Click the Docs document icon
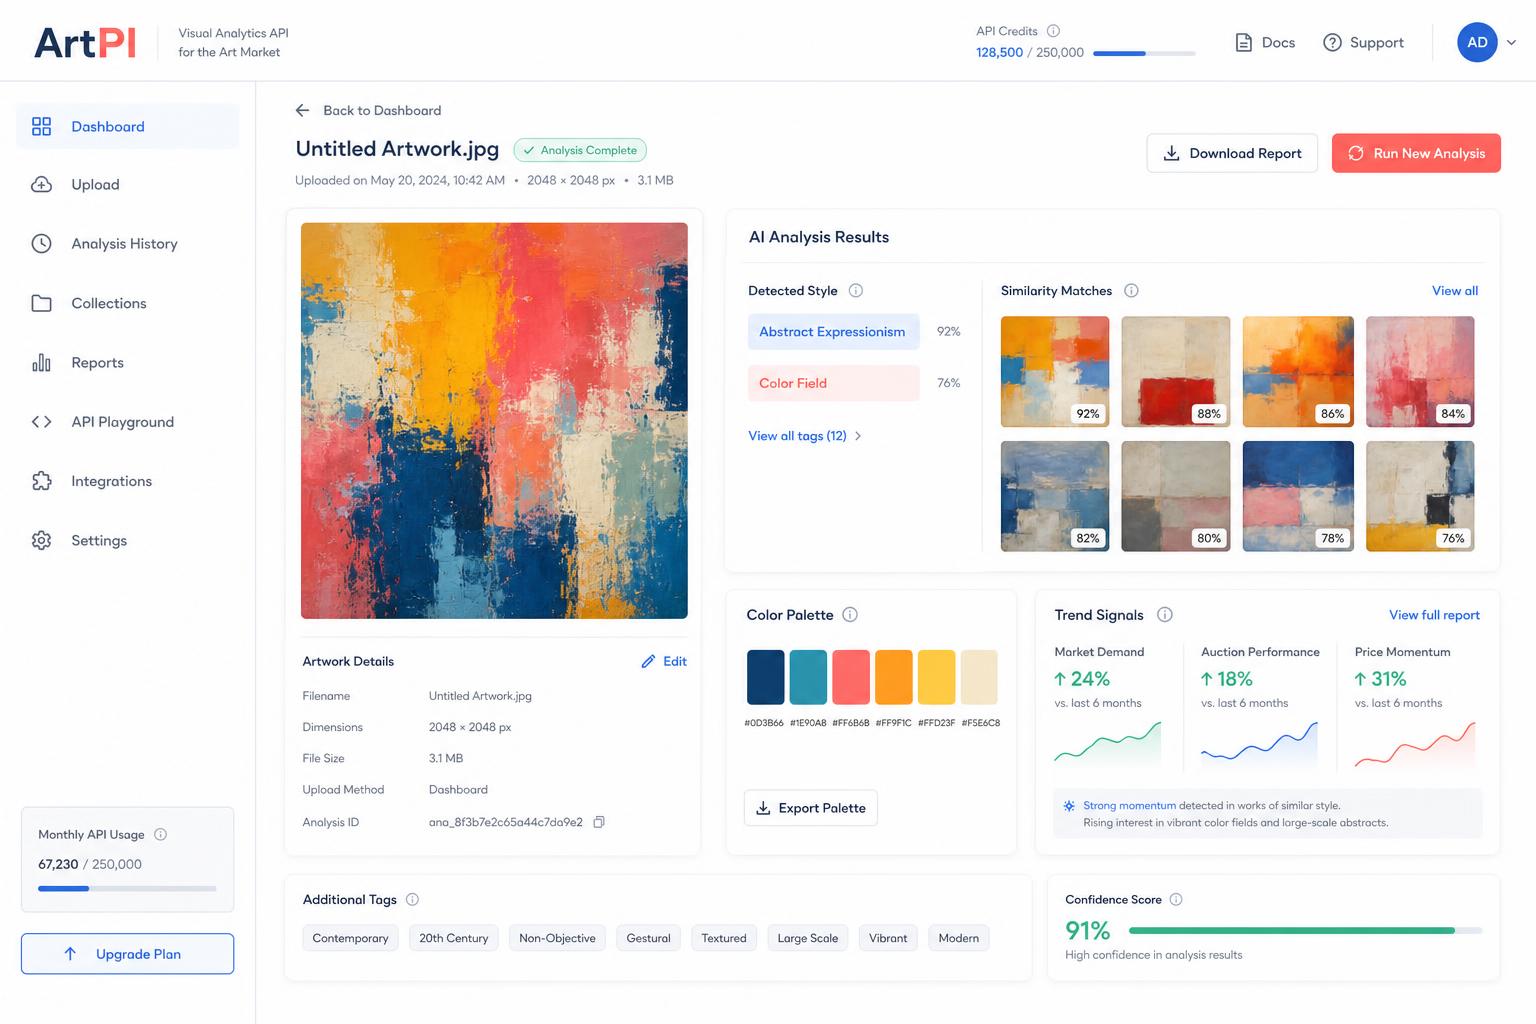 (x=1243, y=42)
